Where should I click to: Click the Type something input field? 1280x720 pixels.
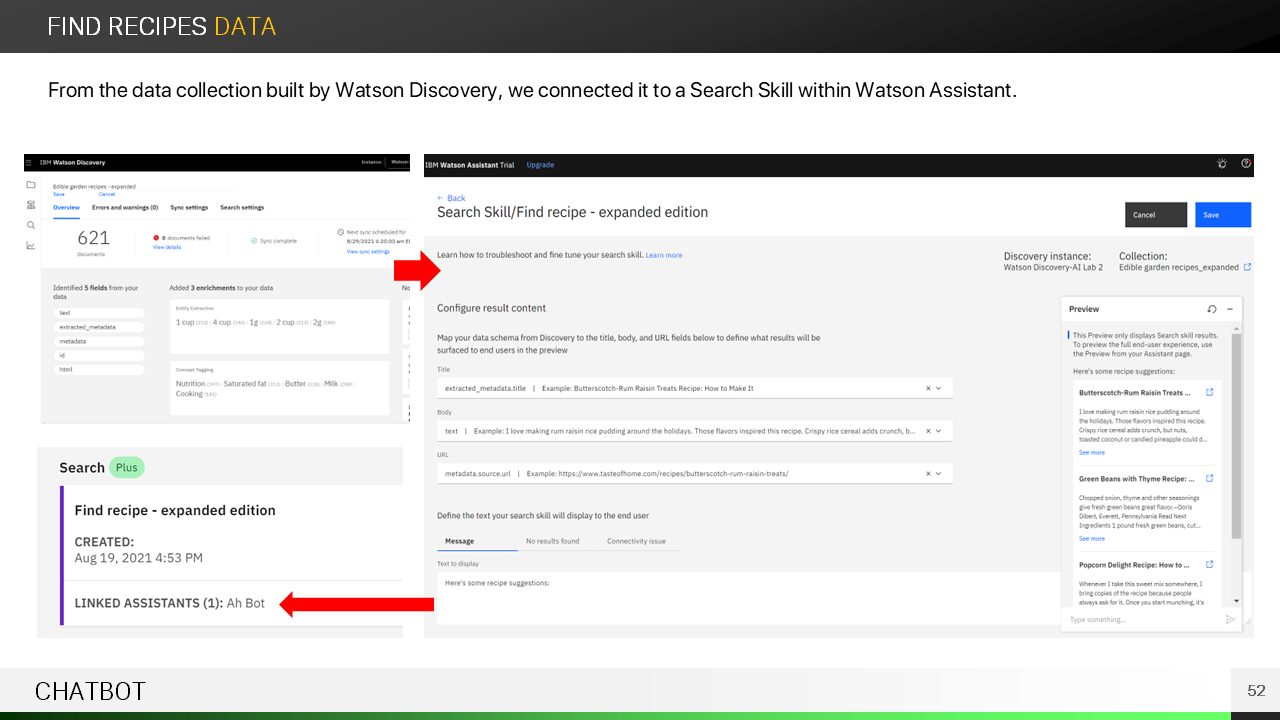point(1140,620)
